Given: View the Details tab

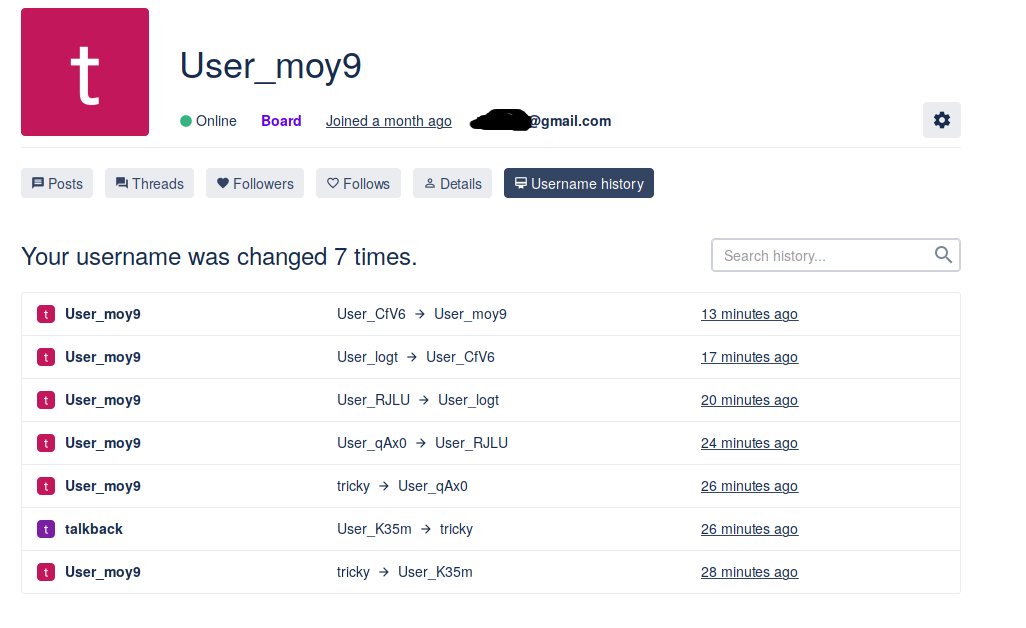Looking at the screenshot, I should [452, 183].
